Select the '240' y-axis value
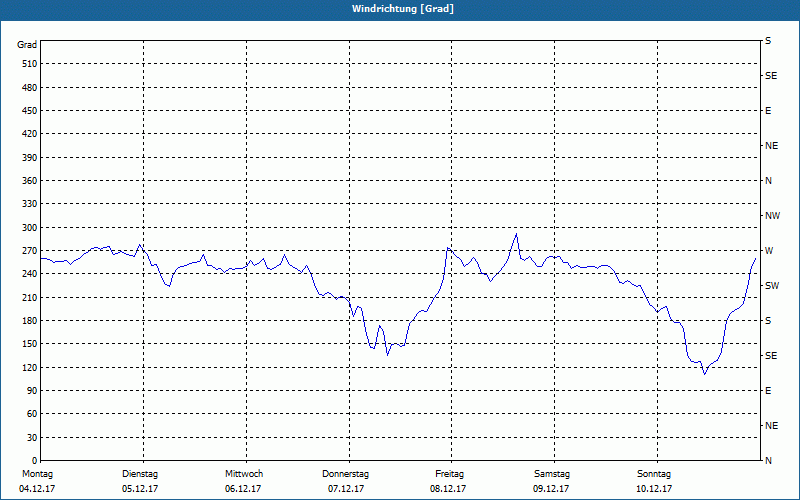This screenshot has height=500, width=800. (30, 274)
